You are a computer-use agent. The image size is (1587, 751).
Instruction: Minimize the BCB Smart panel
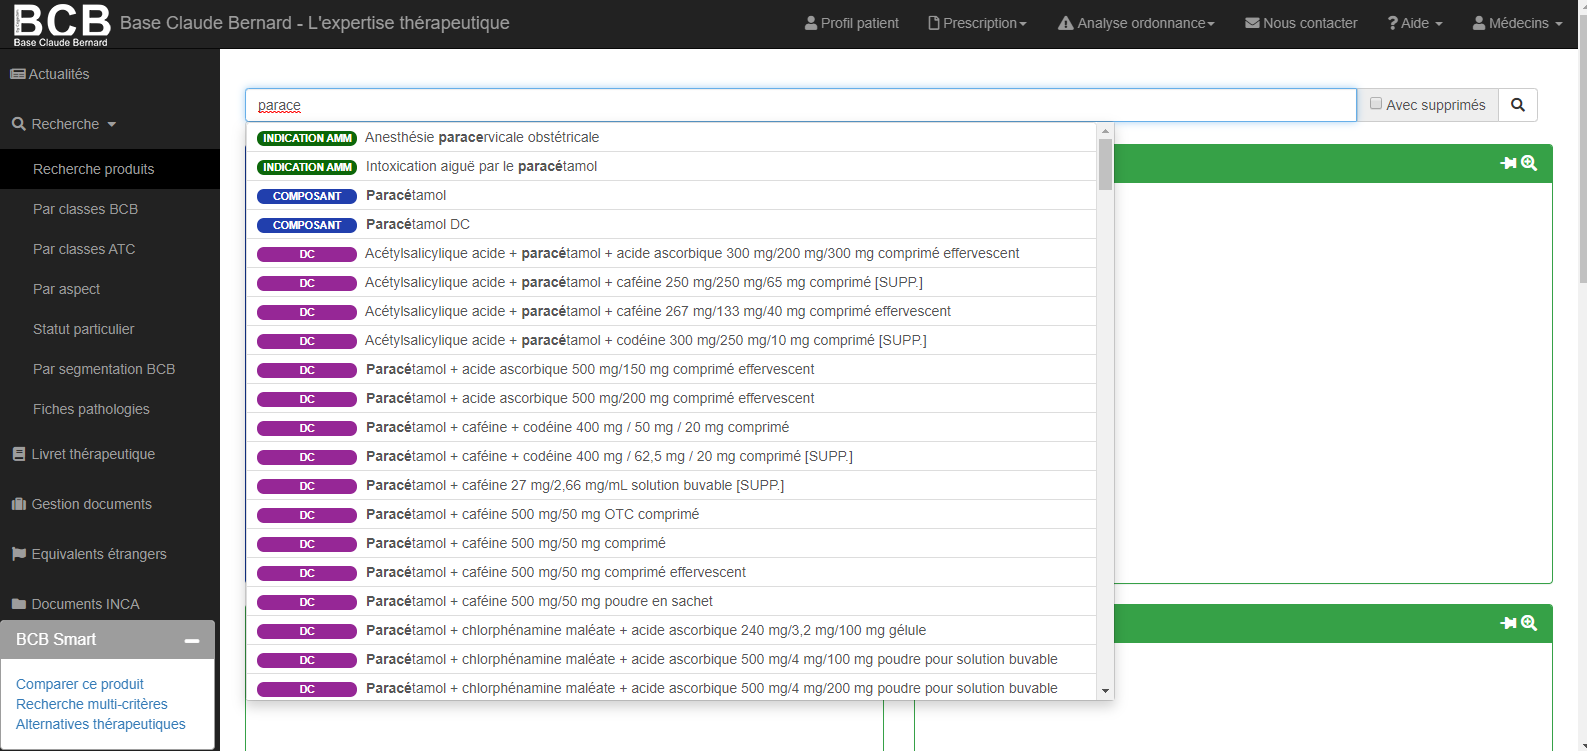(x=192, y=640)
